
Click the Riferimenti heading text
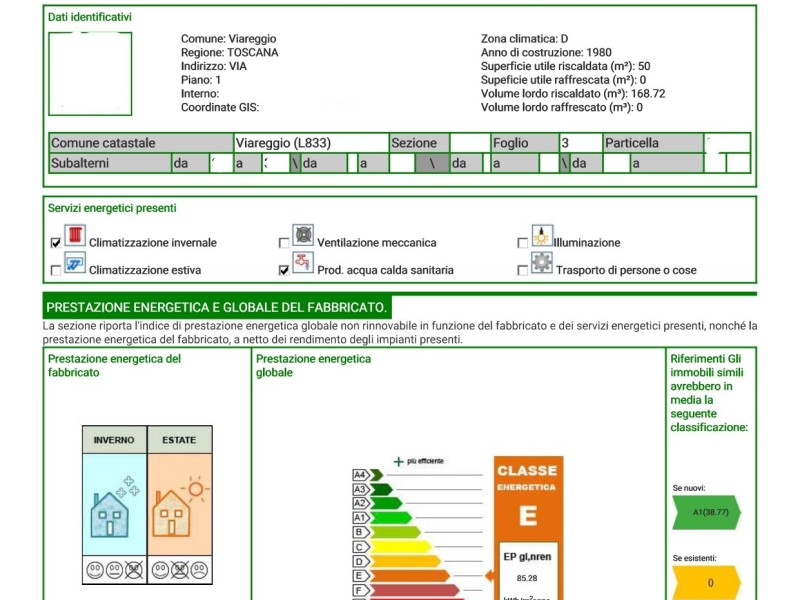(x=709, y=393)
